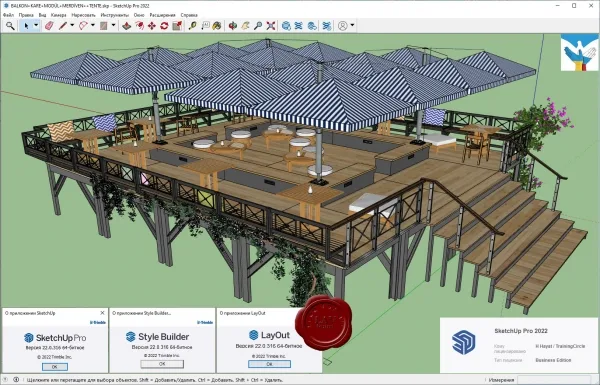Open the Инструменты menu
The height and width of the screenshot is (385, 600).
point(115,15)
